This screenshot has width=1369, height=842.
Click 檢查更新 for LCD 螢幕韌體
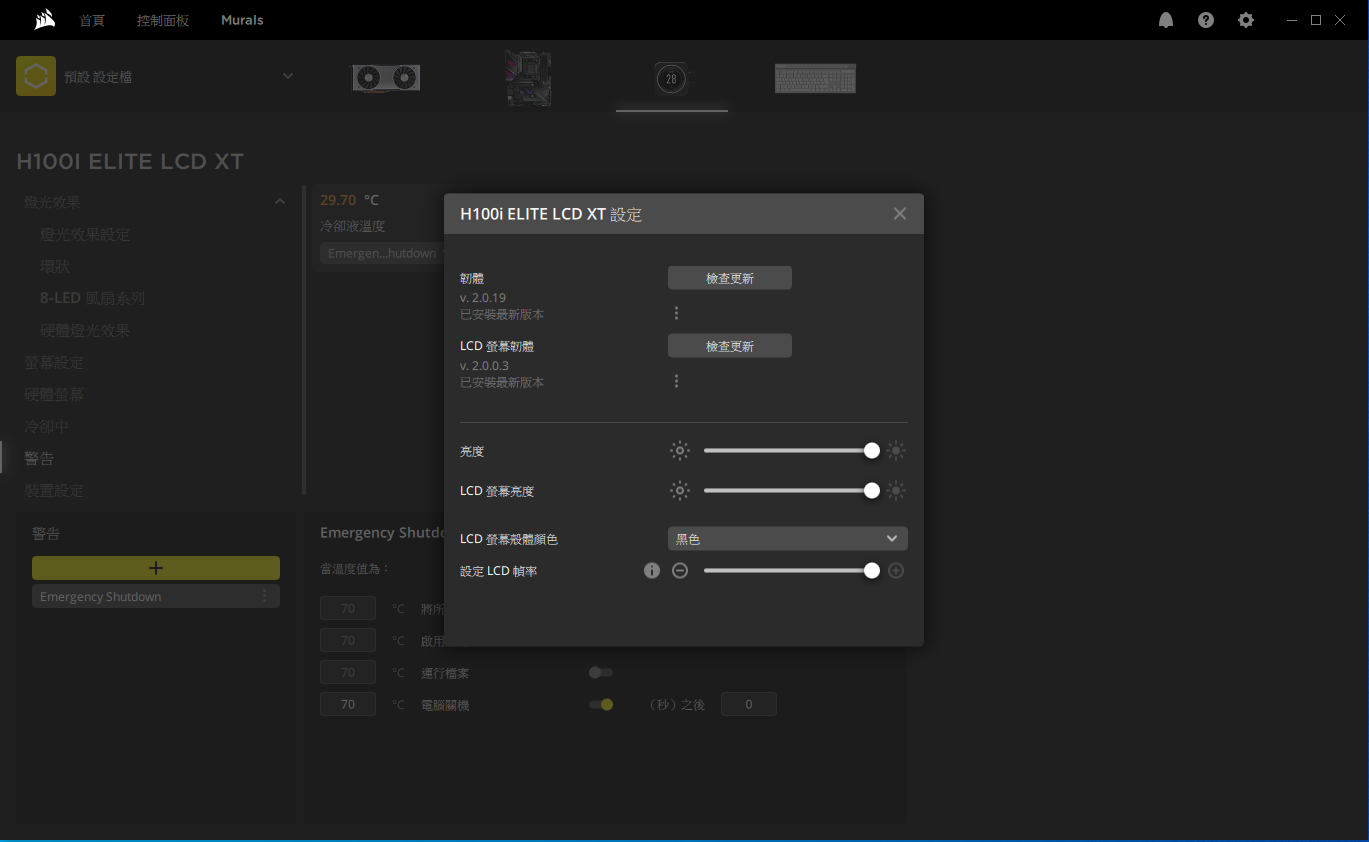730,346
